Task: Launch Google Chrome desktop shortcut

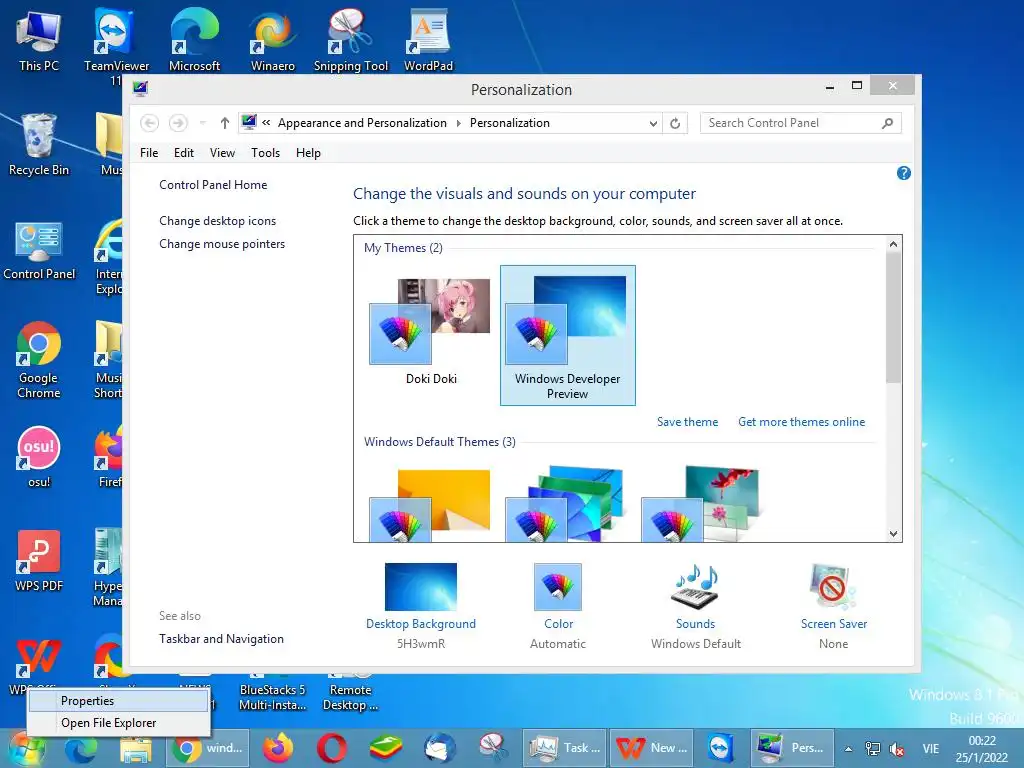Action: 39,359
